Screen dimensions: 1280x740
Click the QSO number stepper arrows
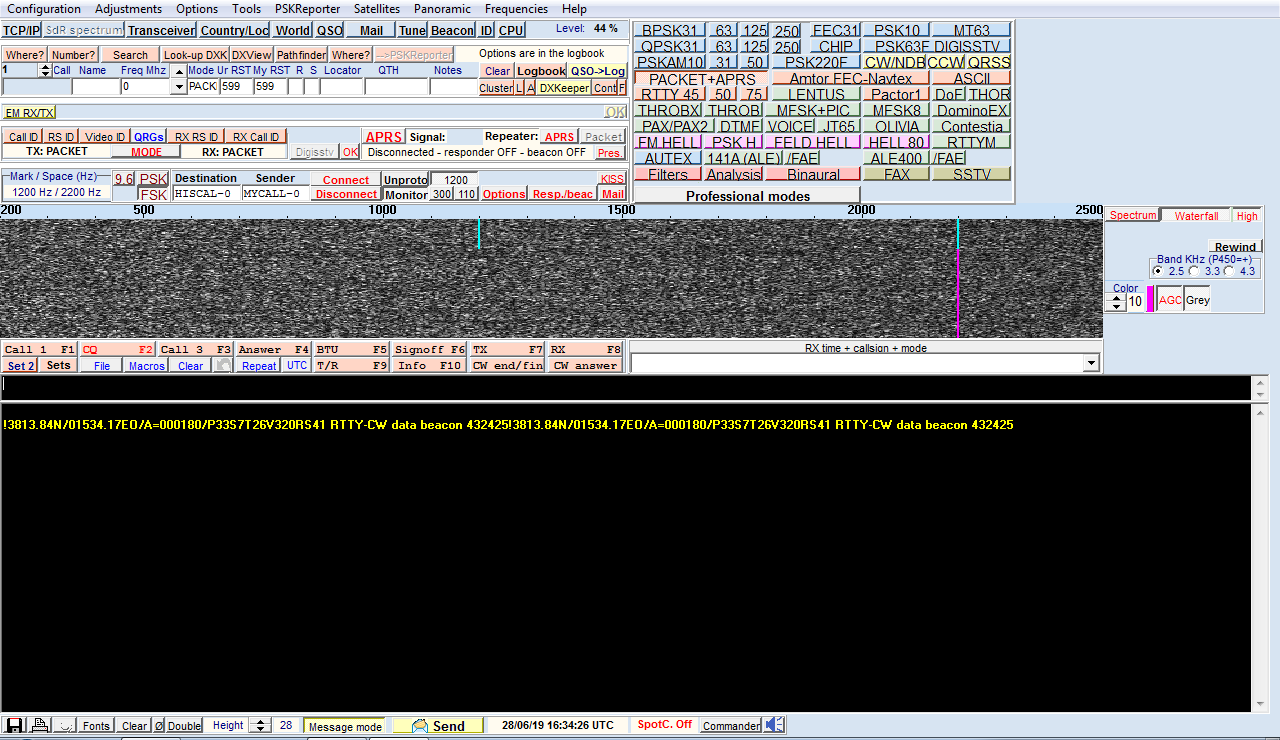point(45,70)
